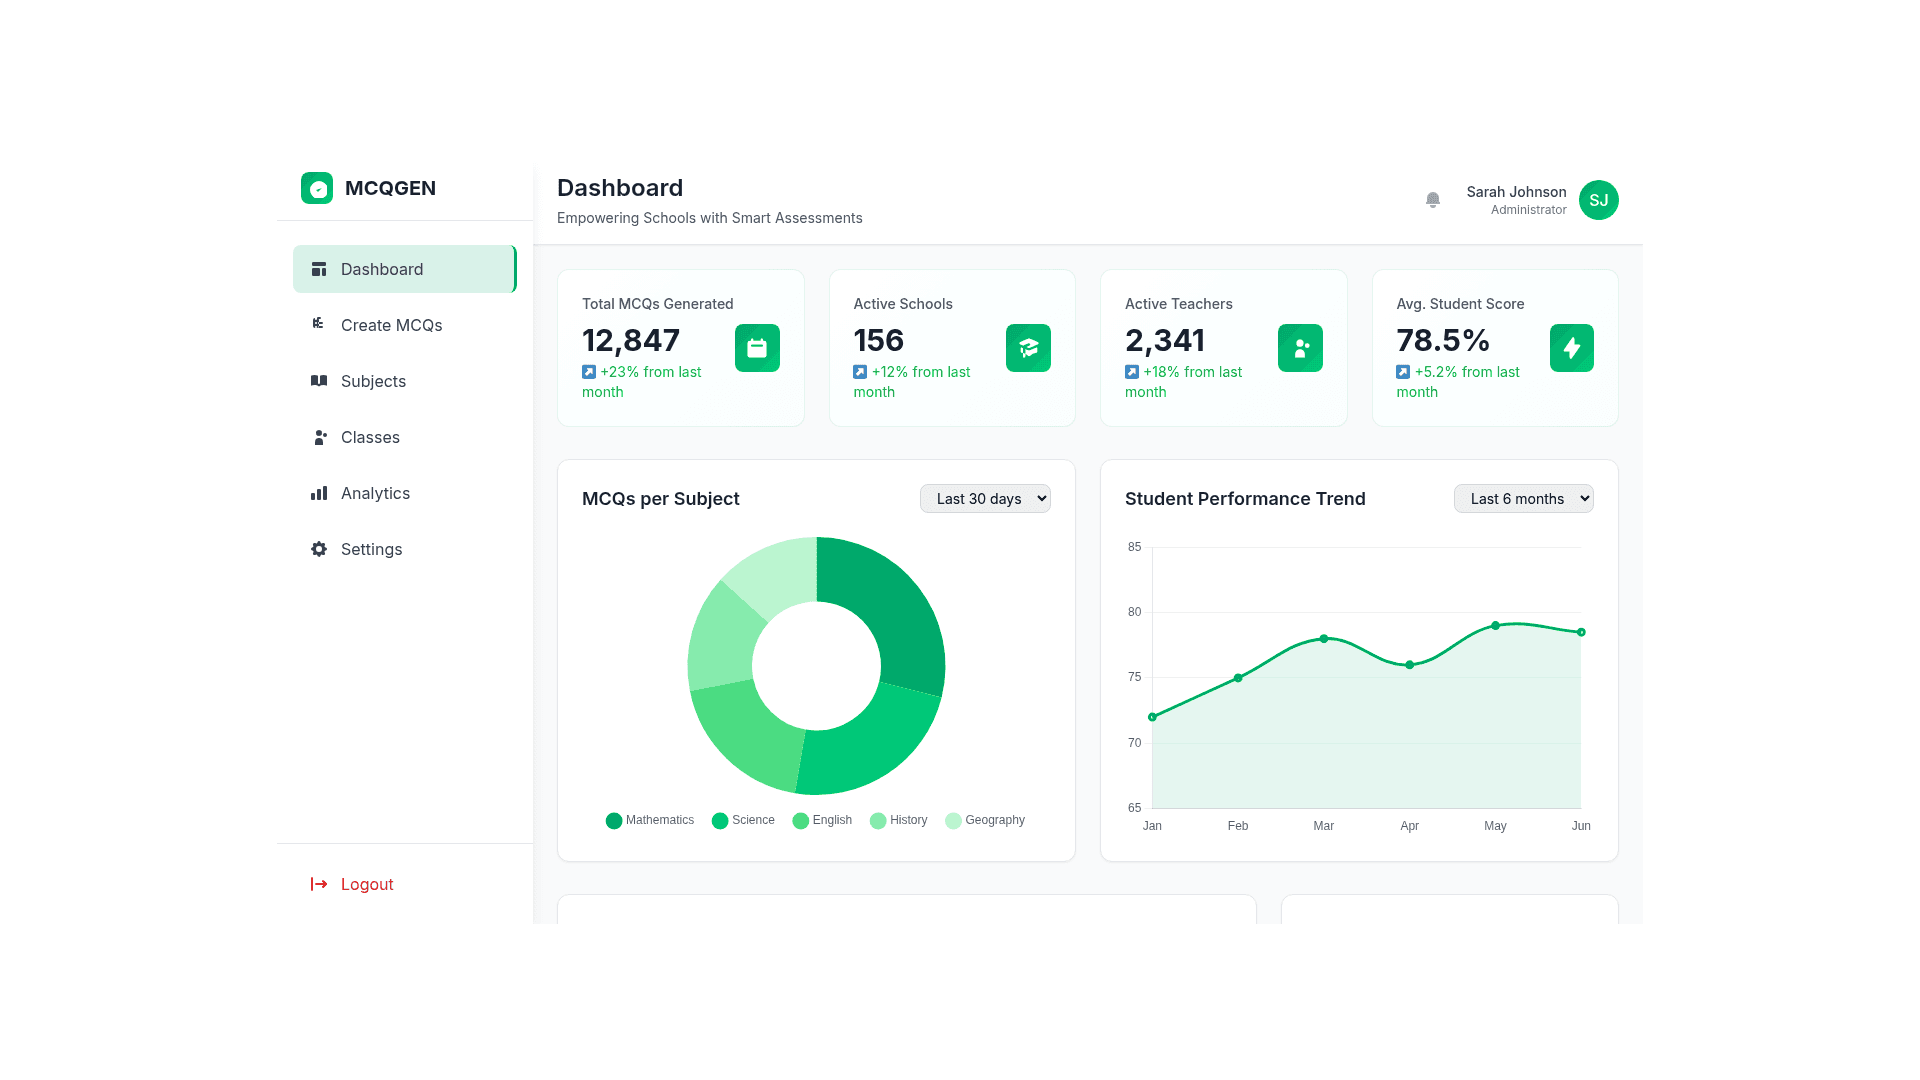Click the lightning bolt icon on Avg. Student Score card
Image resolution: width=1920 pixels, height=1080 pixels.
[x=1571, y=348]
